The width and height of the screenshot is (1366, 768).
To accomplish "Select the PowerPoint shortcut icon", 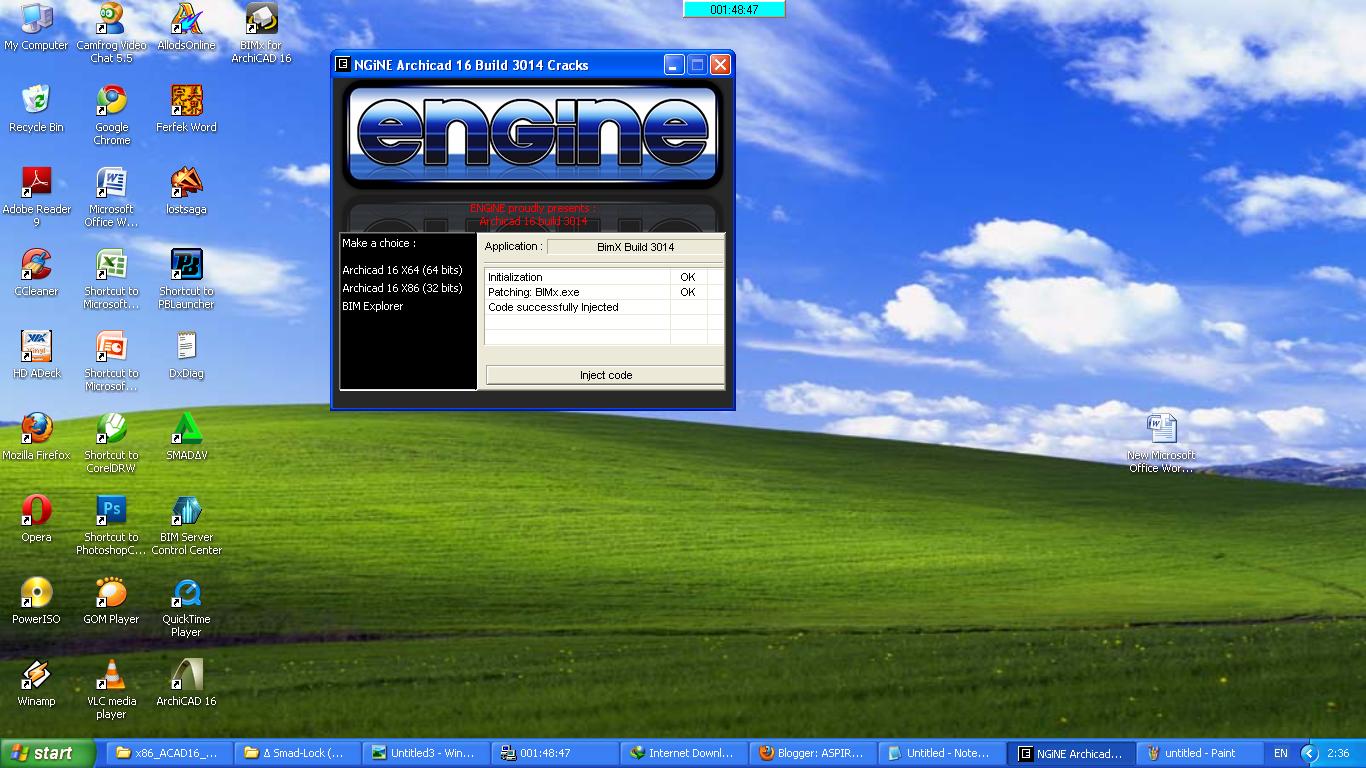I will (111, 361).
